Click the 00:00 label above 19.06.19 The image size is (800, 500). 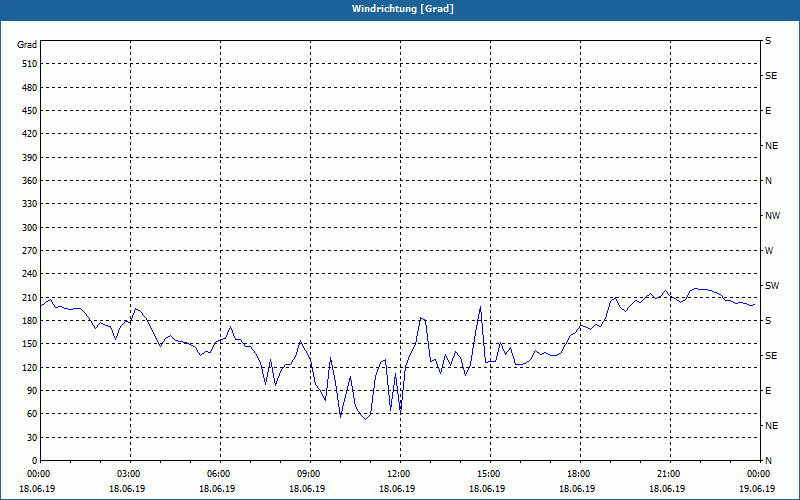point(759,473)
